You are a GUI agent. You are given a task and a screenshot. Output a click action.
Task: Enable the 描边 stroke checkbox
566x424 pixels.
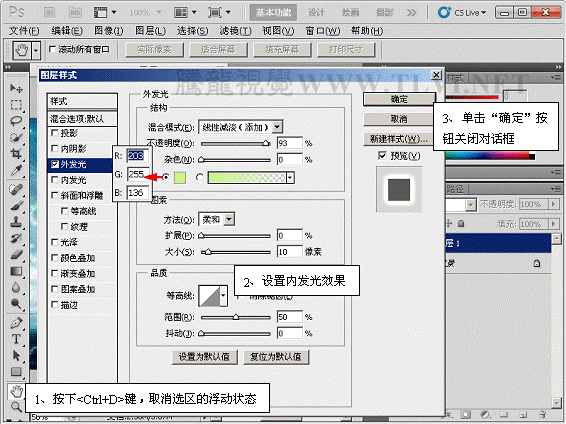(x=55, y=305)
